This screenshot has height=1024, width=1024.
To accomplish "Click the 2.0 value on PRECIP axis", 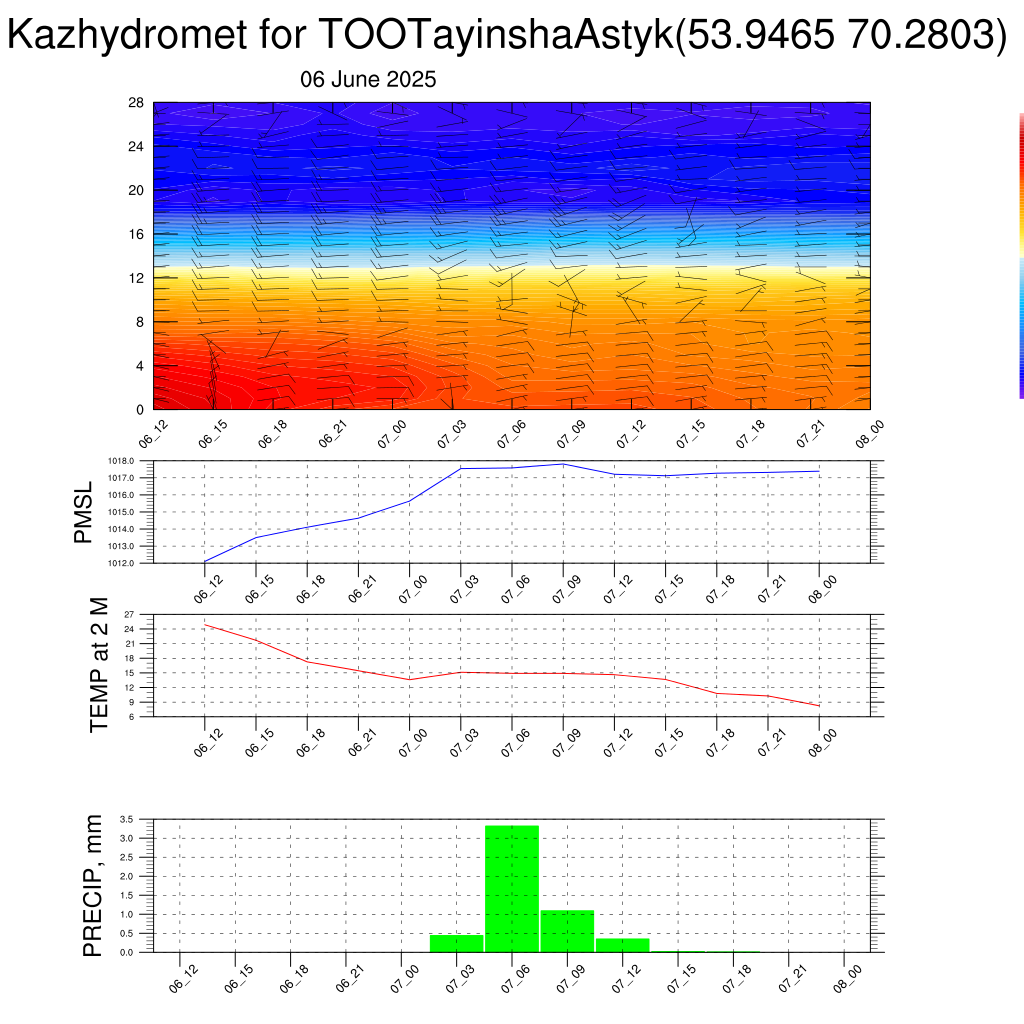I will tap(127, 876).
